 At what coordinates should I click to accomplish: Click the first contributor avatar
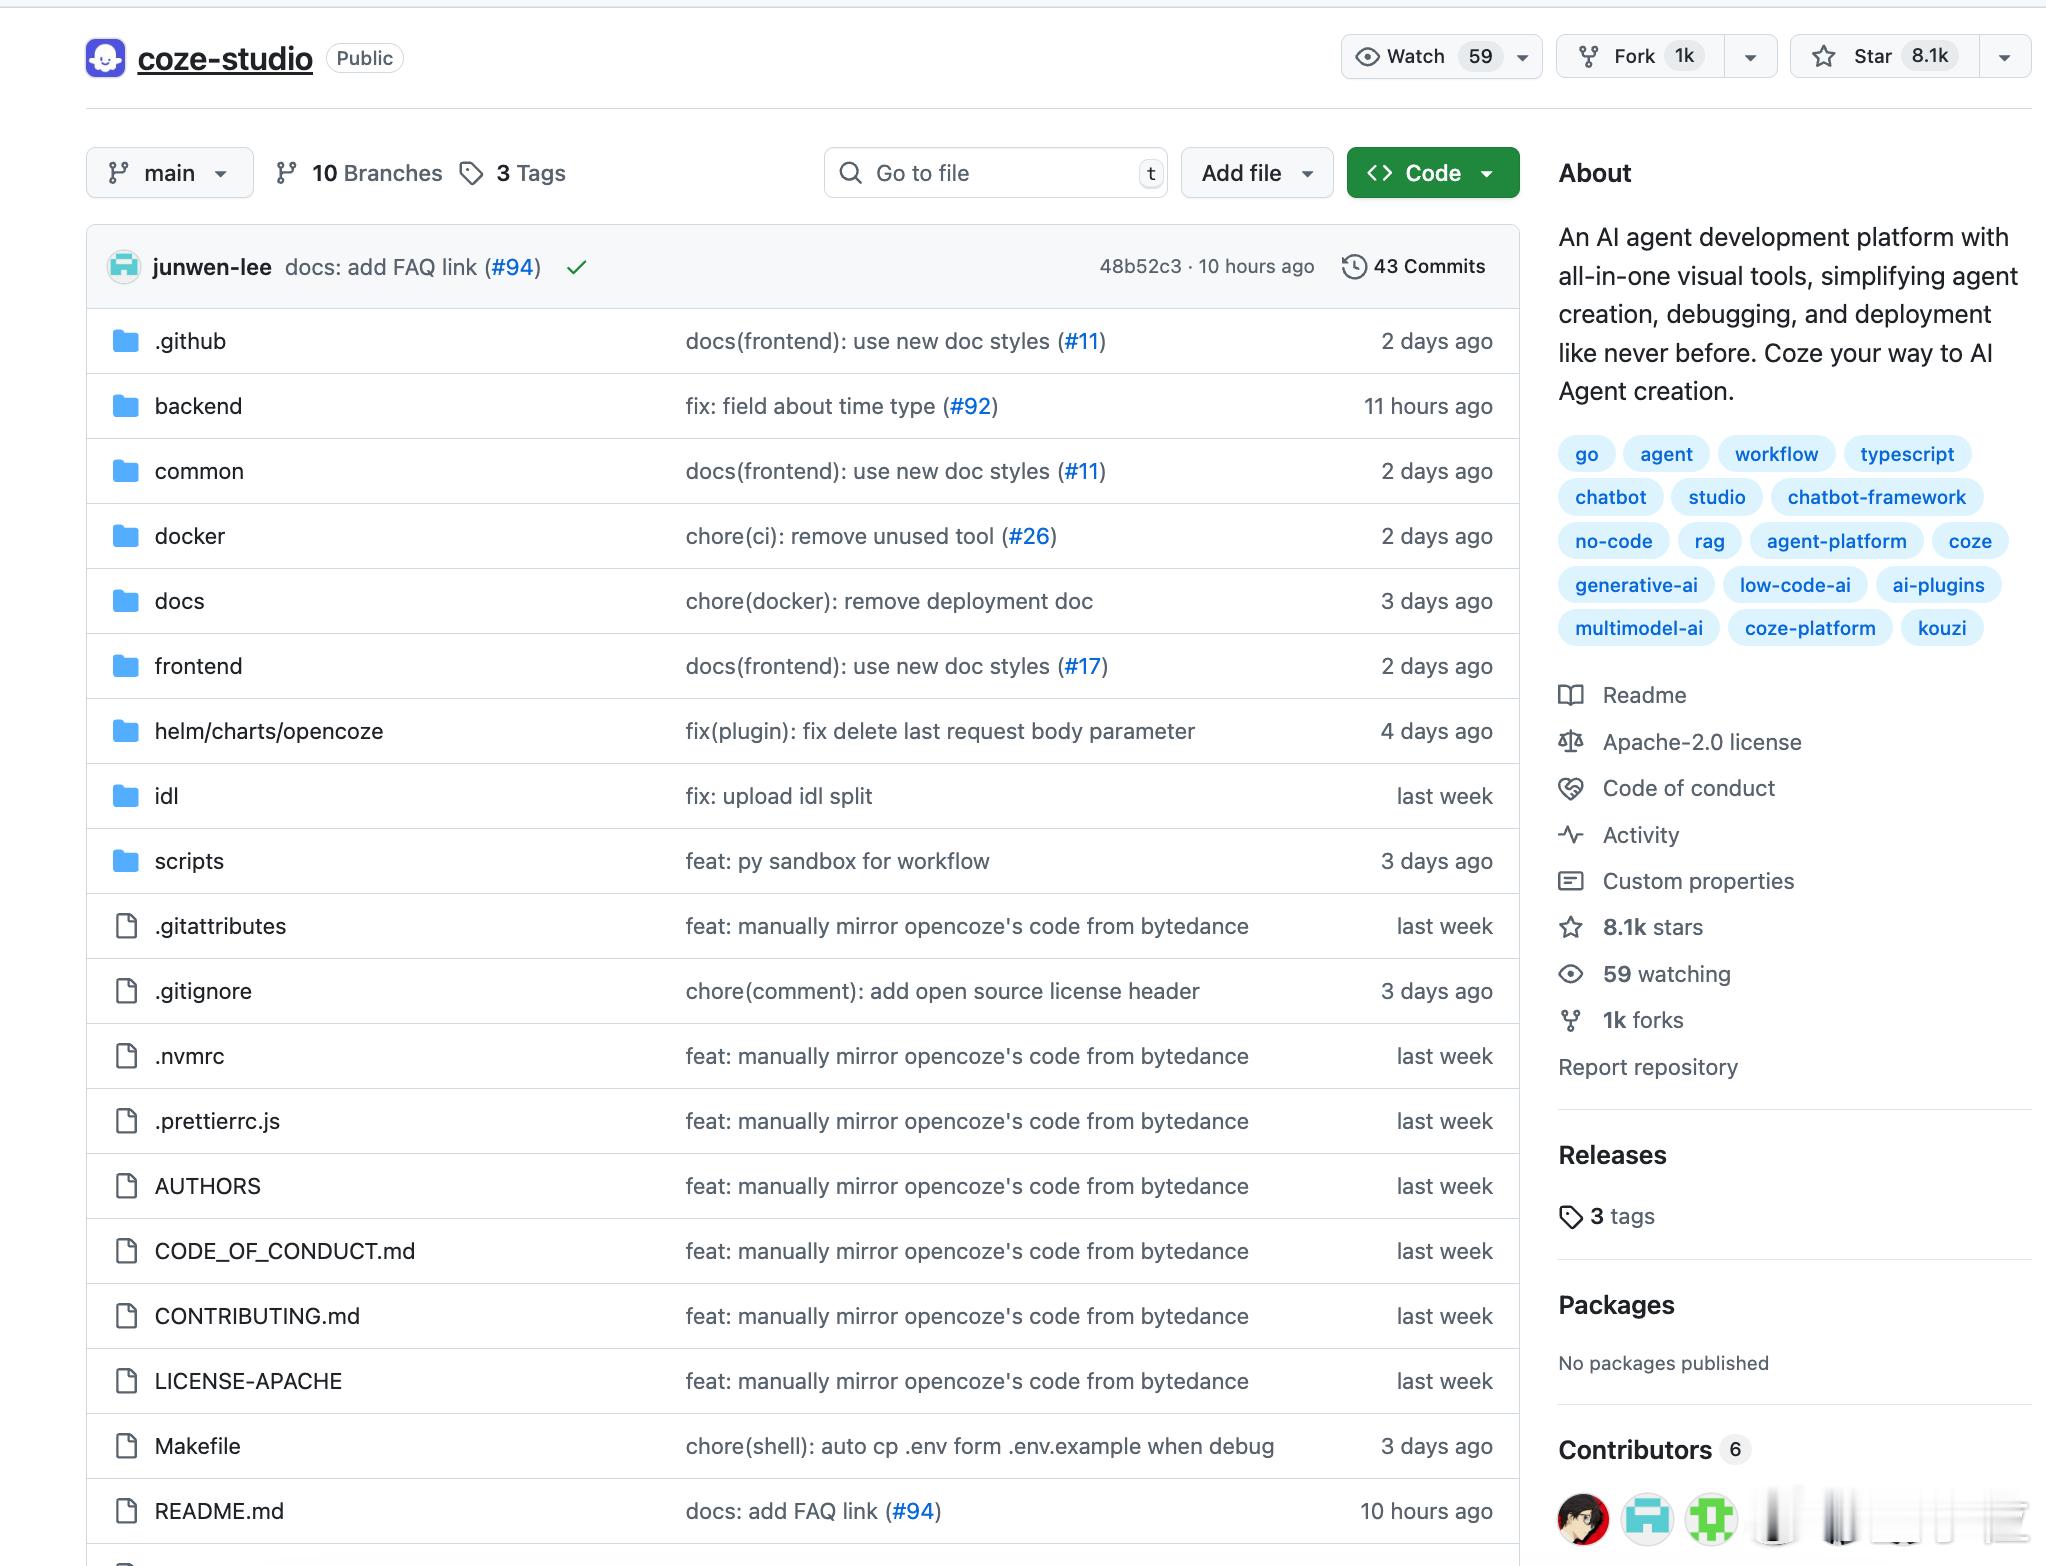point(1583,1519)
